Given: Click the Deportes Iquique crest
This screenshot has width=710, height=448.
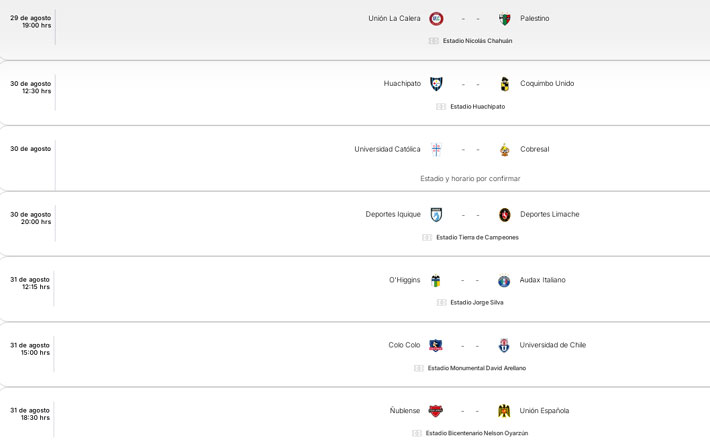Looking at the screenshot, I should [x=436, y=214].
